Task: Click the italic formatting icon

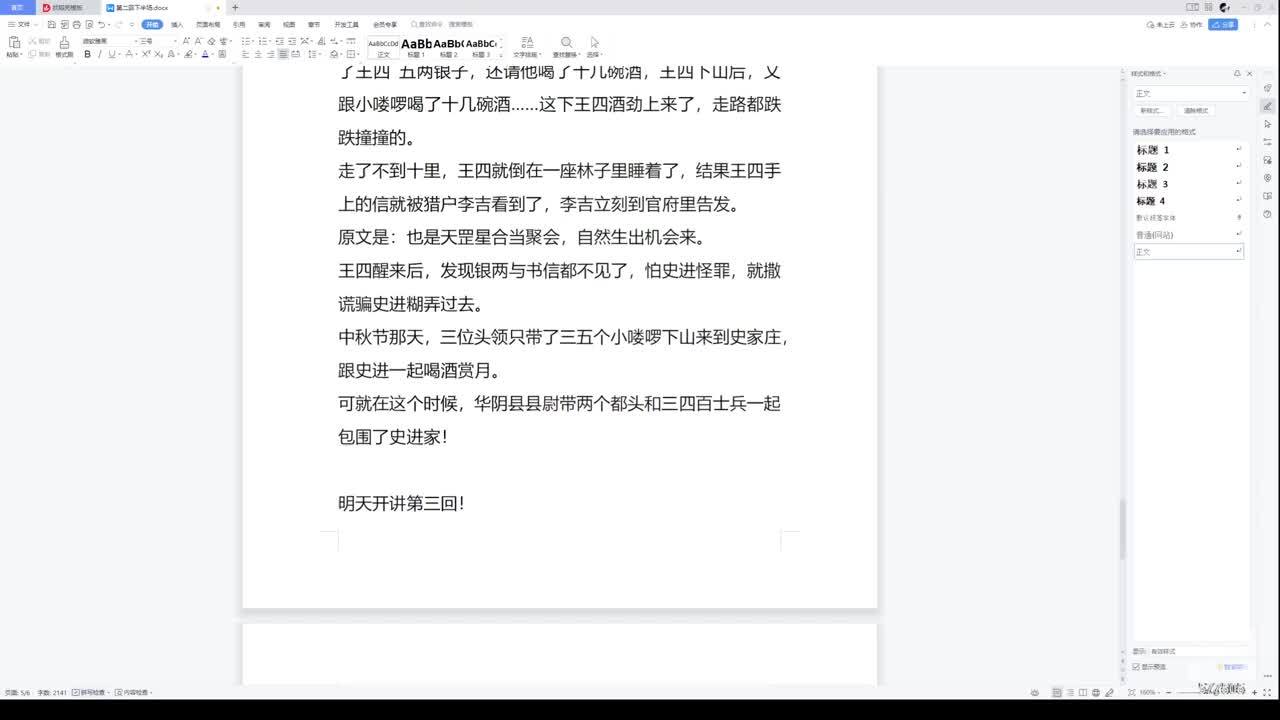Action: pos(99,54)
